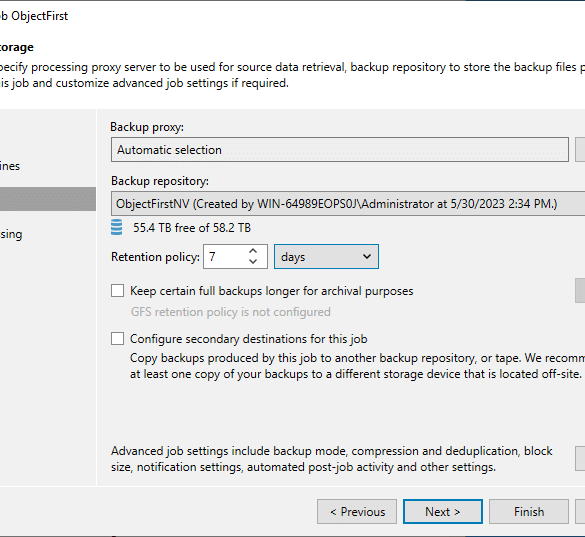
Task: Open the retention policy days dropdown
Action: coord(326,257)
